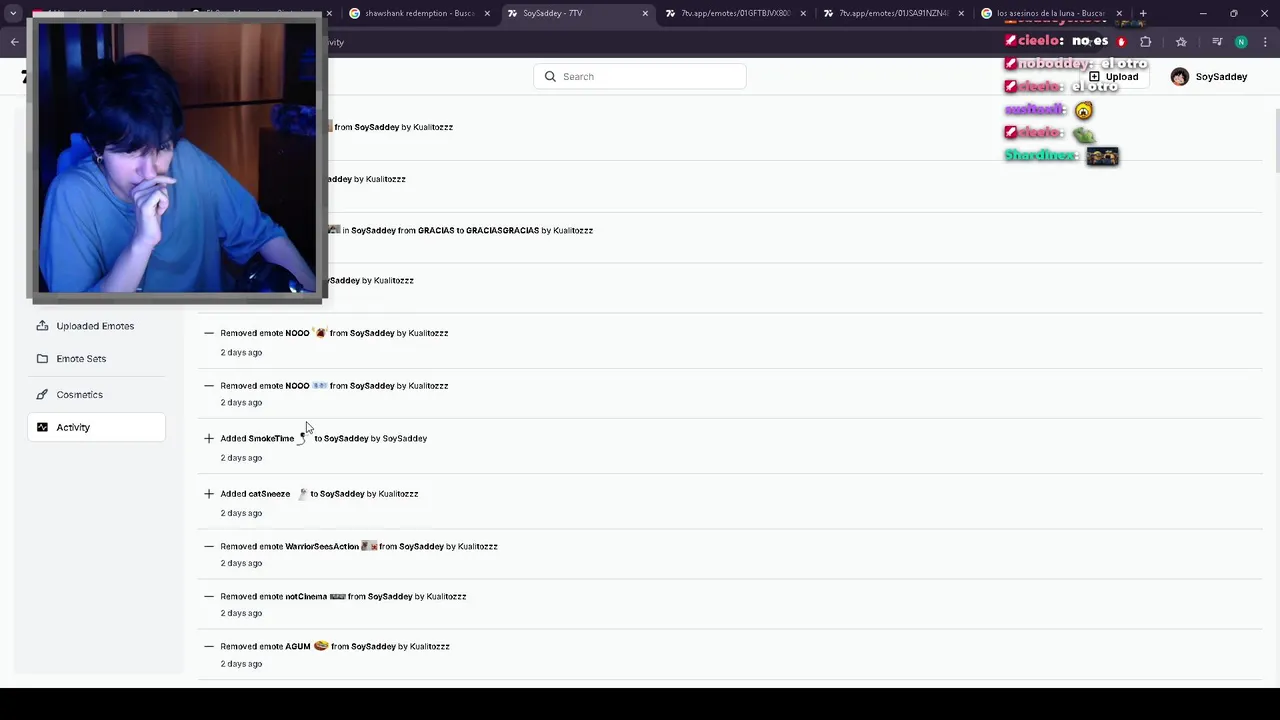Image resolution: width=1280 pixels, height=720 pixels.
Task: Click the new name GRACIASGRACIAS in rename row
Action: 502,230
